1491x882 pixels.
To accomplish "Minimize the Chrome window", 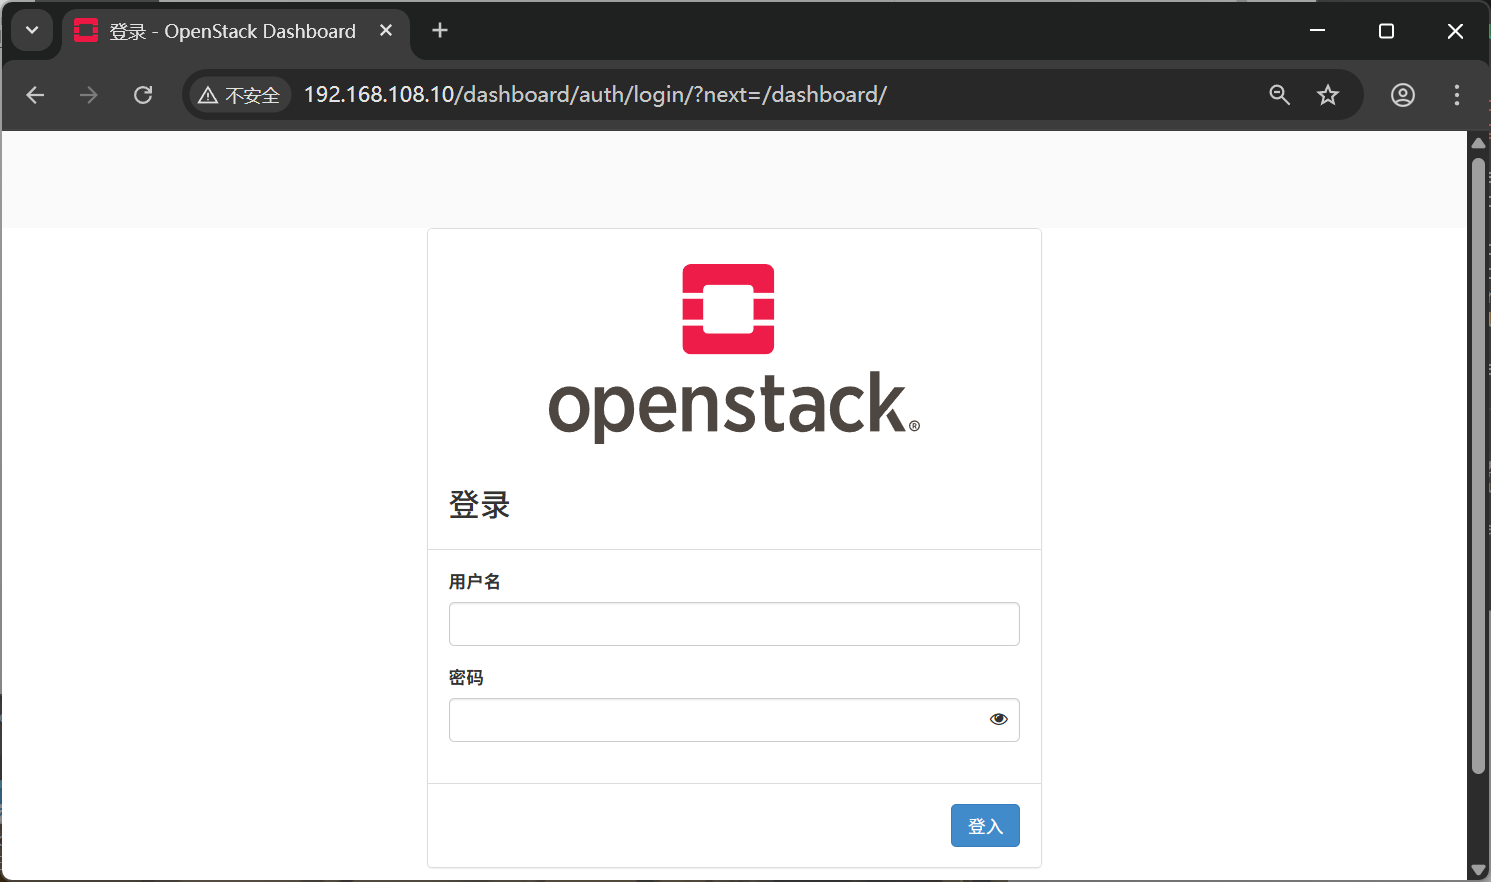I will tap(1318, 31).
